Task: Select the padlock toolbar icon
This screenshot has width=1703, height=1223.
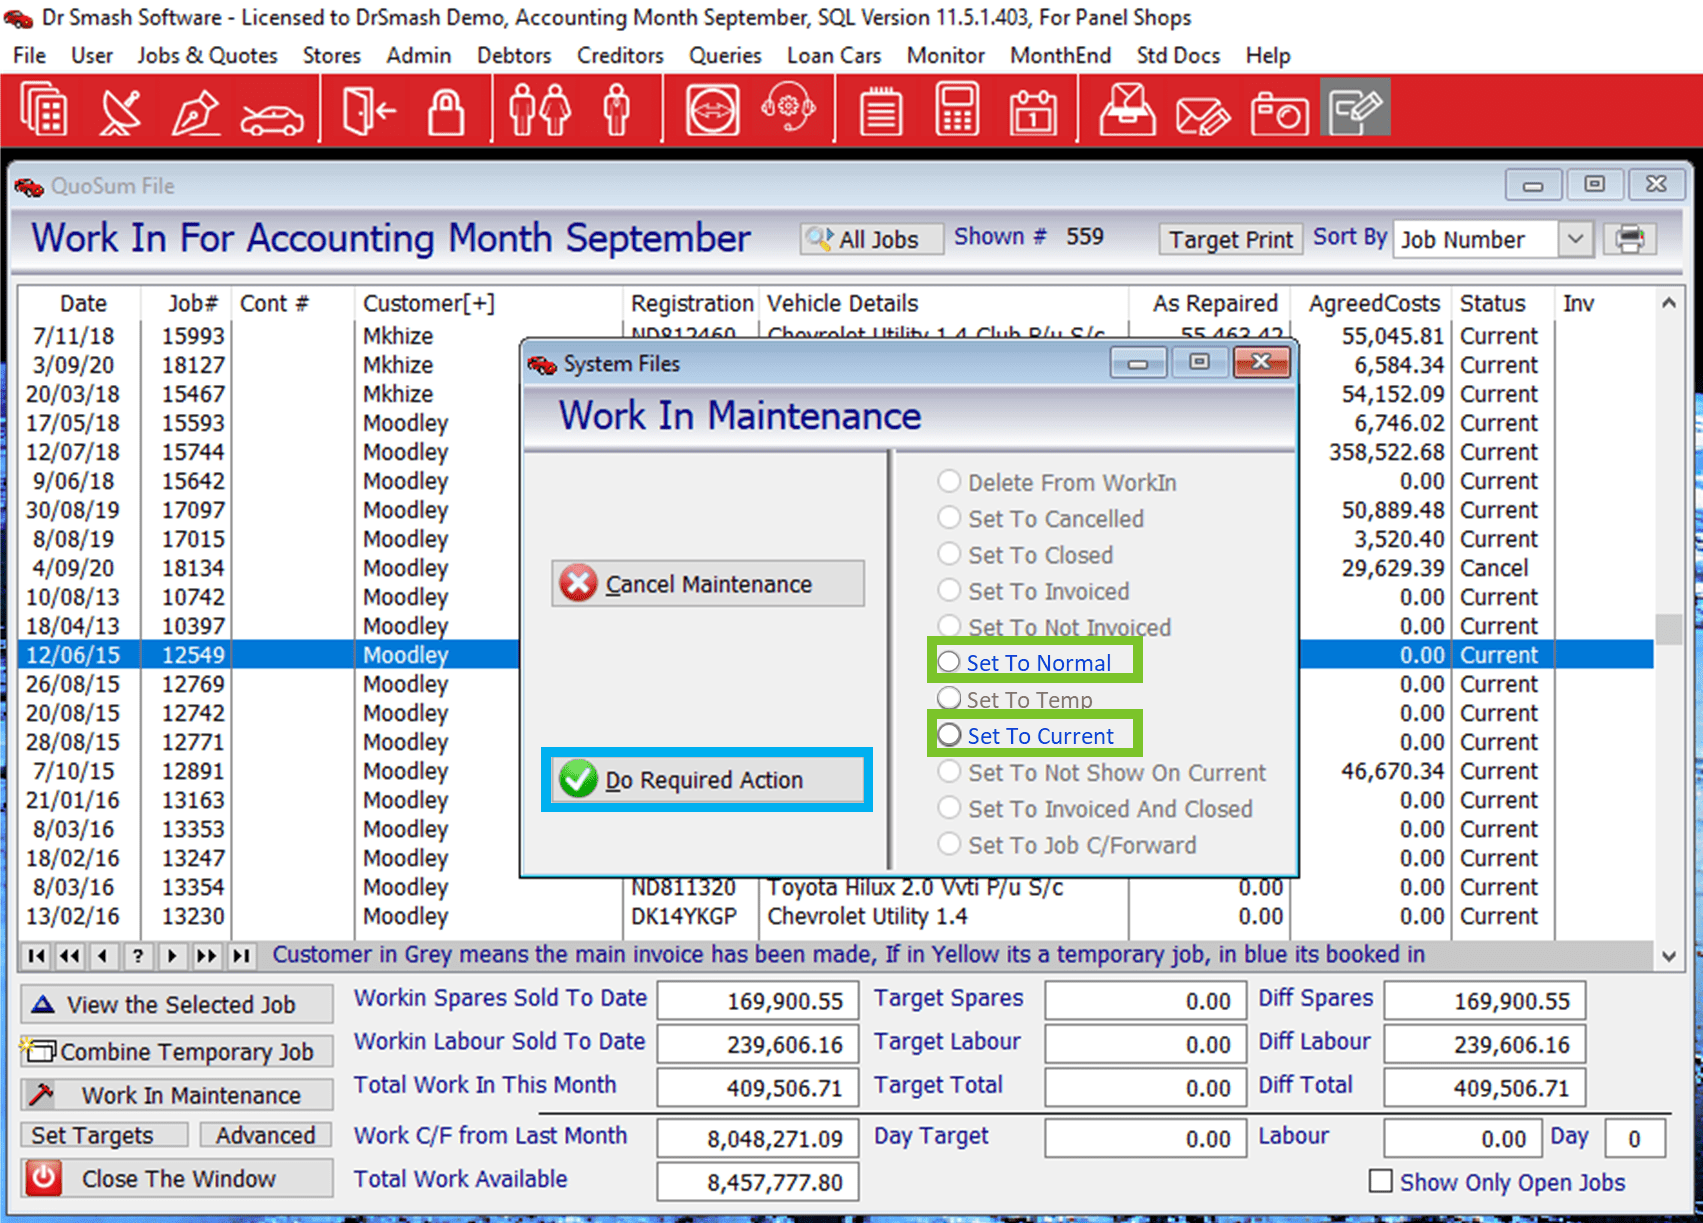Action: point(446,109)
